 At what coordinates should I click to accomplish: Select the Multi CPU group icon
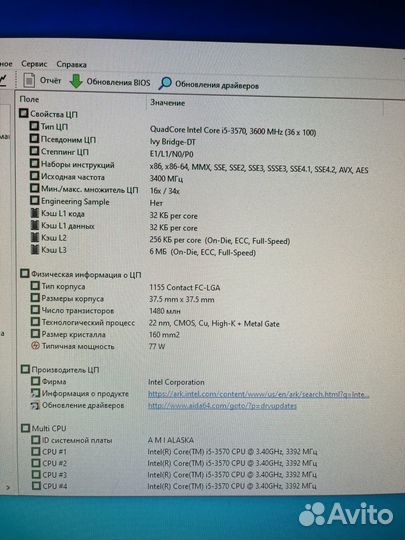coord(25,428)
